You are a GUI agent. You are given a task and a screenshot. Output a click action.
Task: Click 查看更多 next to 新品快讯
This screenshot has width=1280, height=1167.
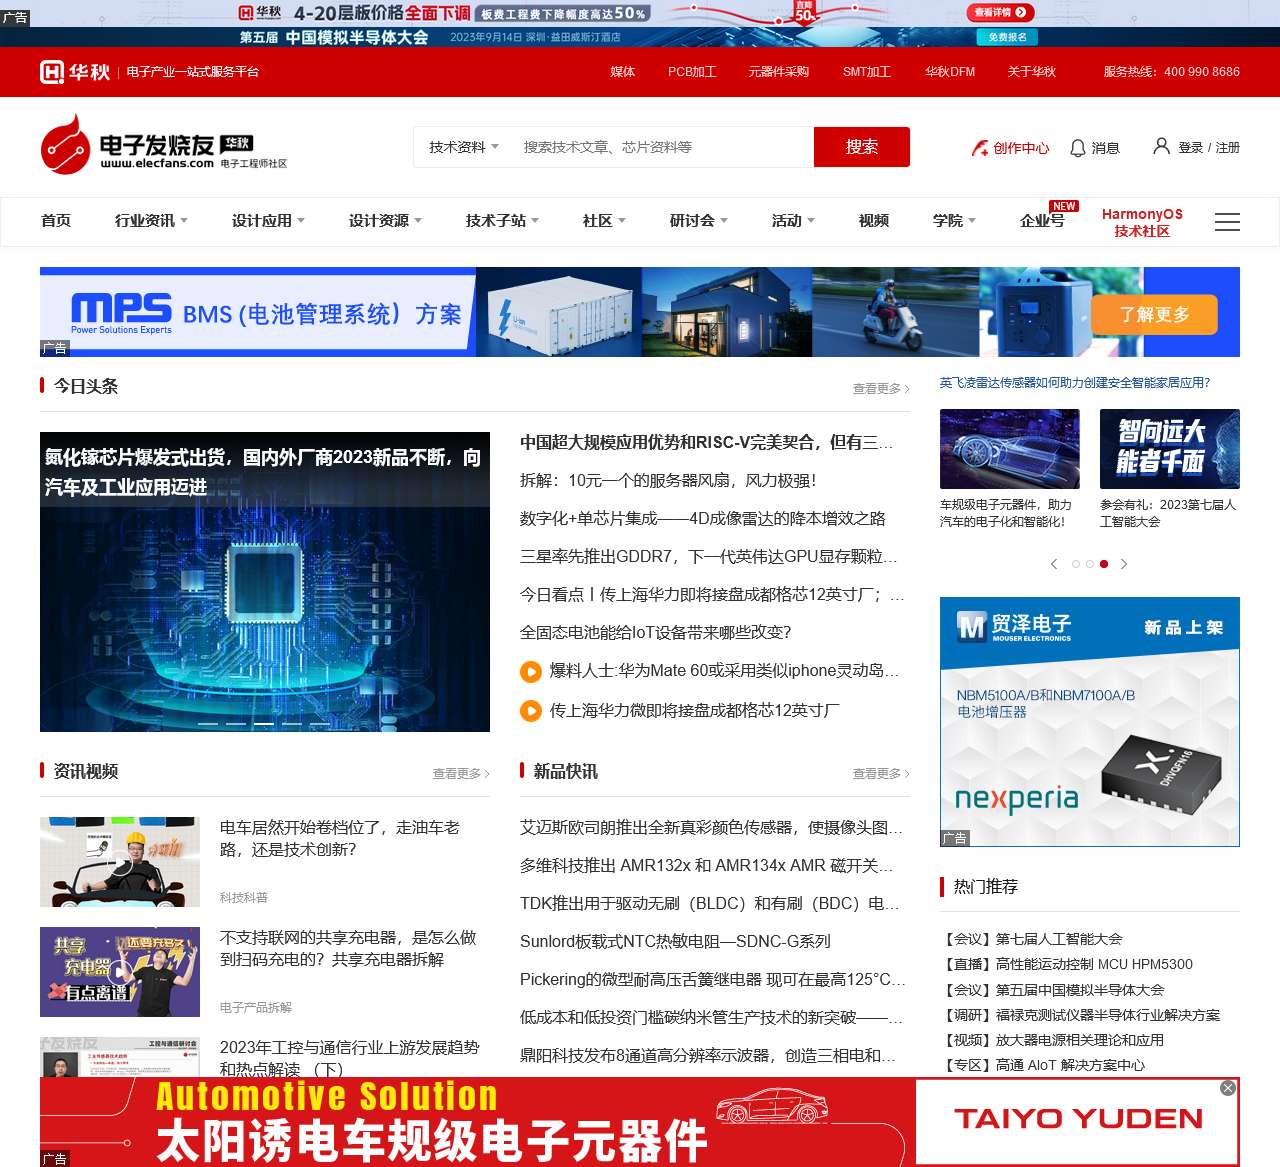(x=881, y=774)
